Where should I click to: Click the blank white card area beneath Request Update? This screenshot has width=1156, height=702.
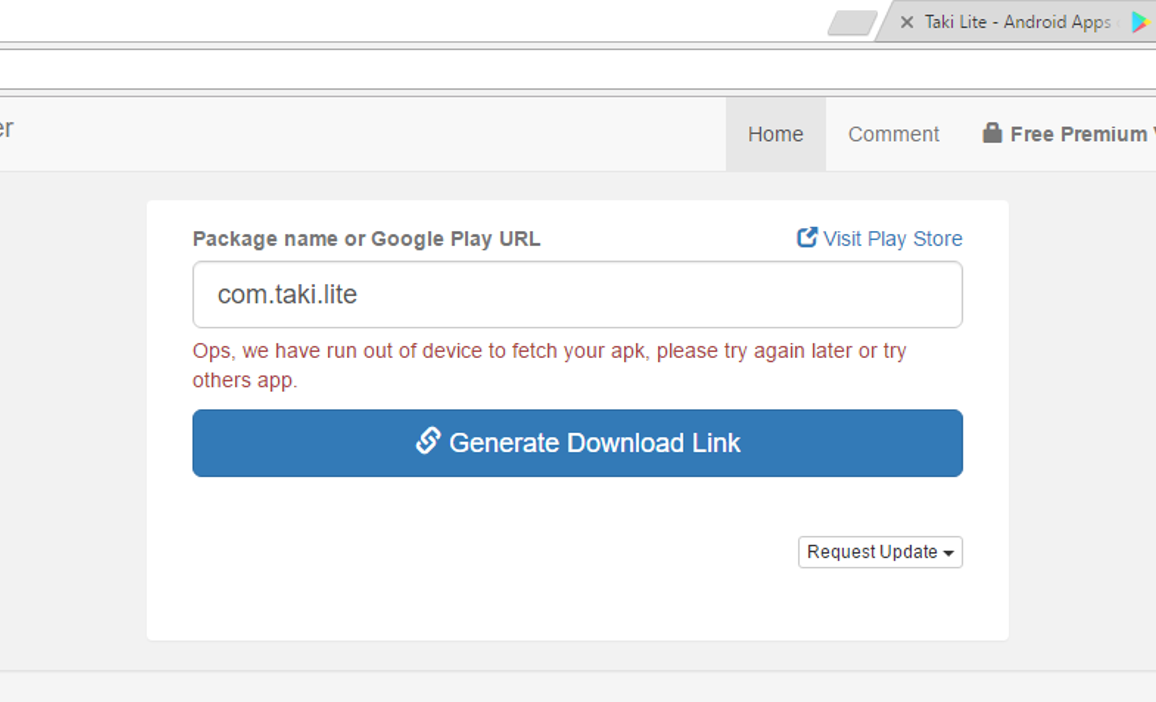[x=577, y=605]
